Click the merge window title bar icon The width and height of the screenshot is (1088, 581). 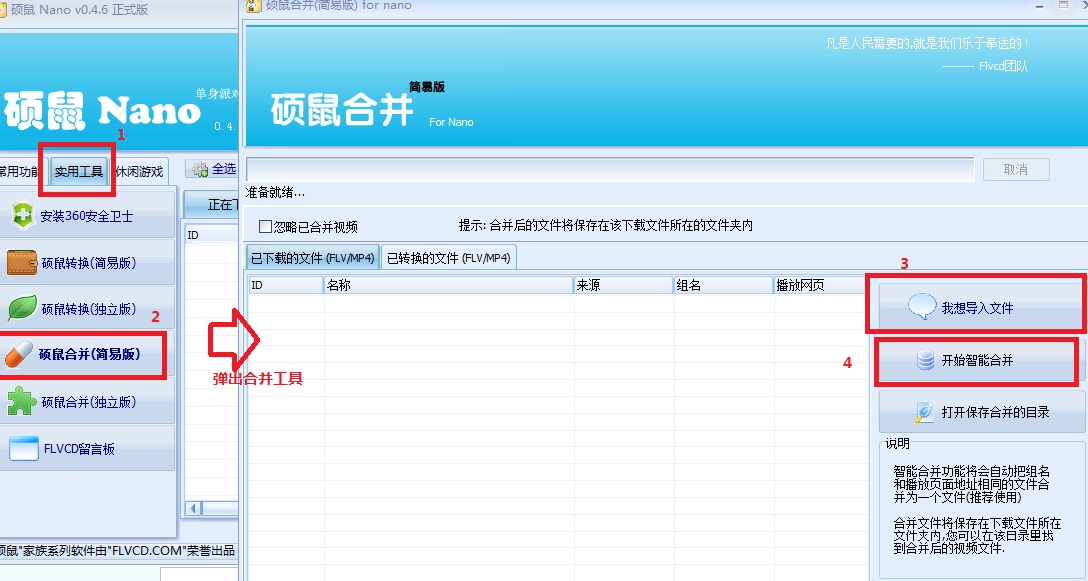pyautogui.click(x=253, y=6)
